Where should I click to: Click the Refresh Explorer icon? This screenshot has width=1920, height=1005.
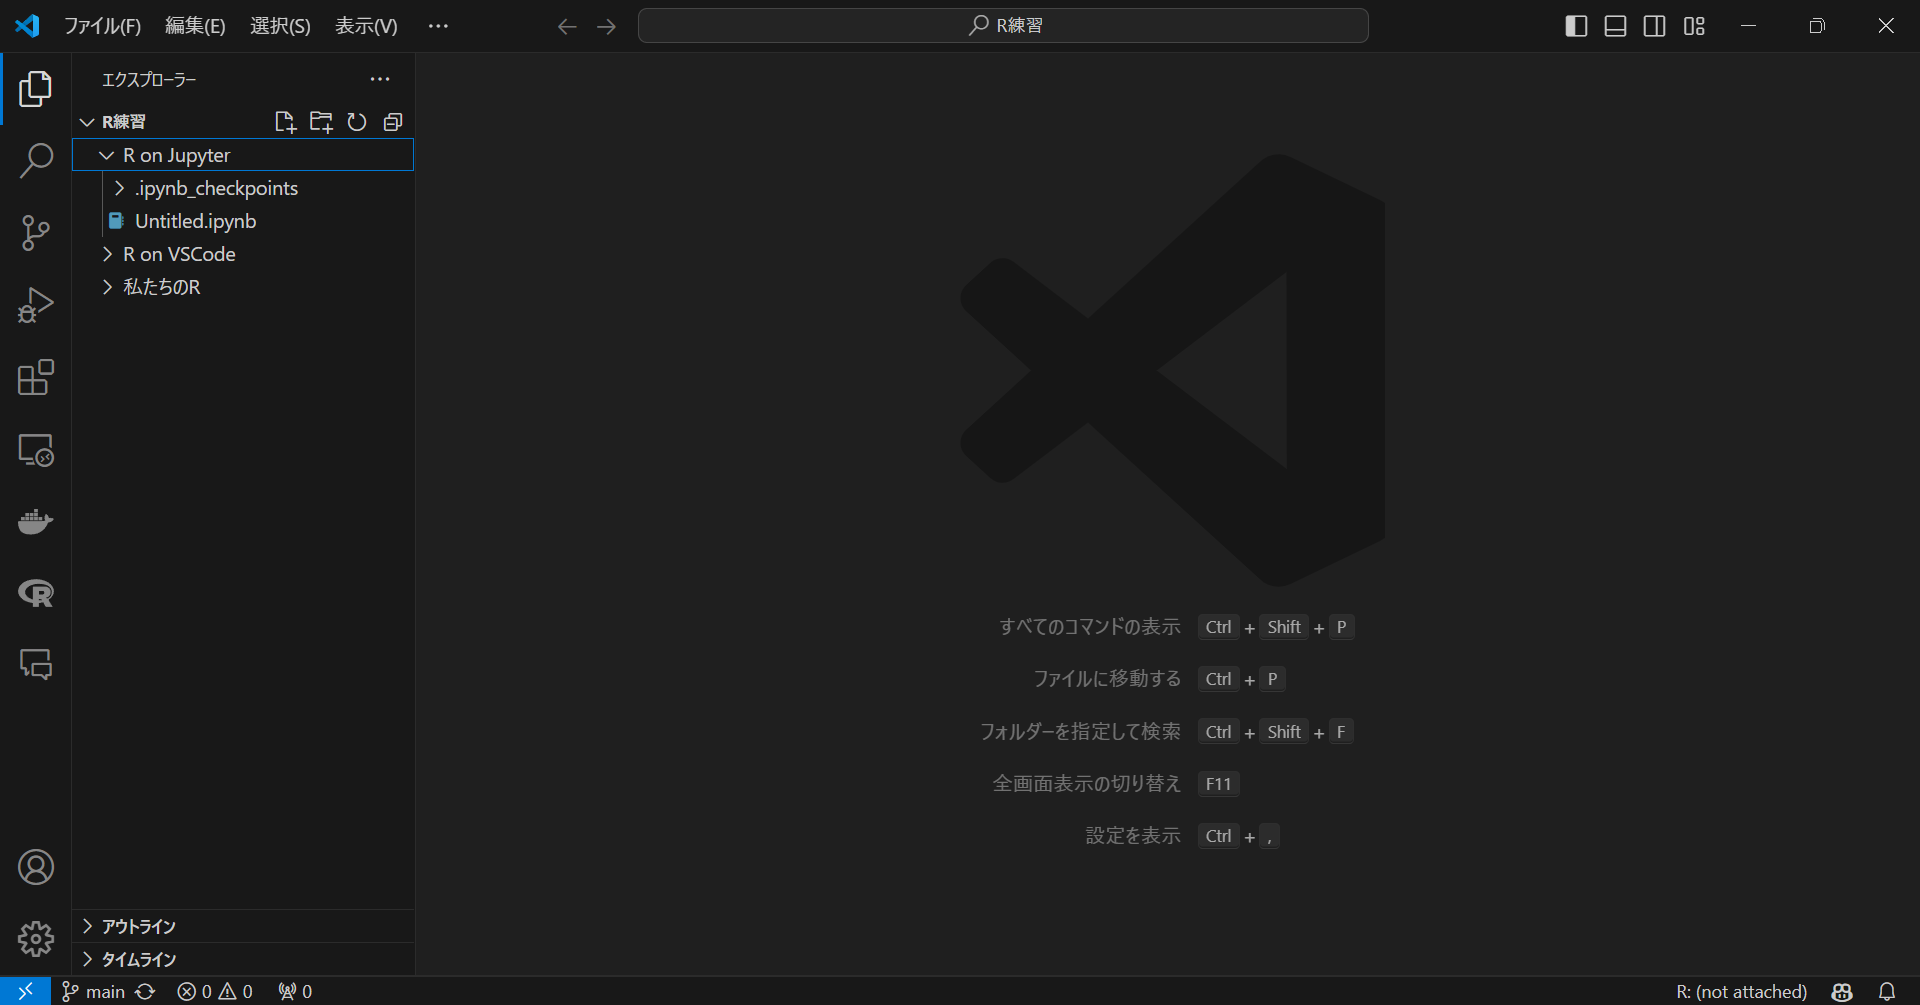[x=357, y=122]
